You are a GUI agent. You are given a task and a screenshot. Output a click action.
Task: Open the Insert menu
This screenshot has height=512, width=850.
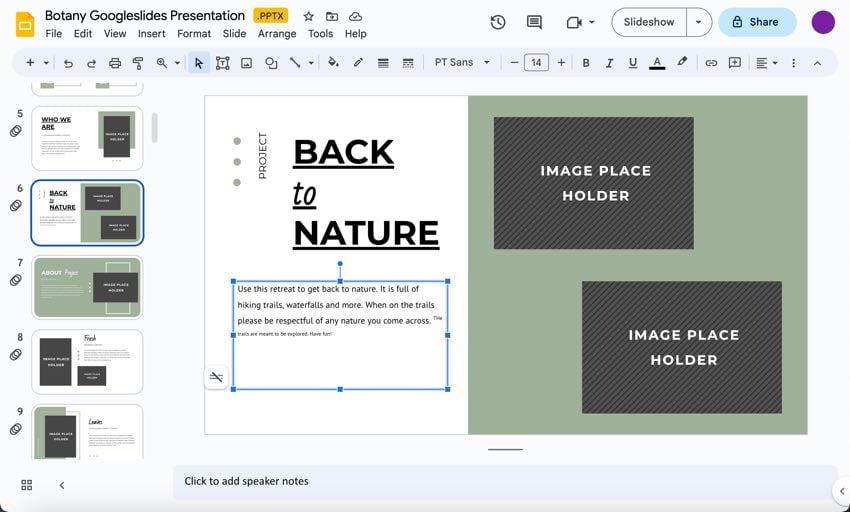(x=151, y=34)
